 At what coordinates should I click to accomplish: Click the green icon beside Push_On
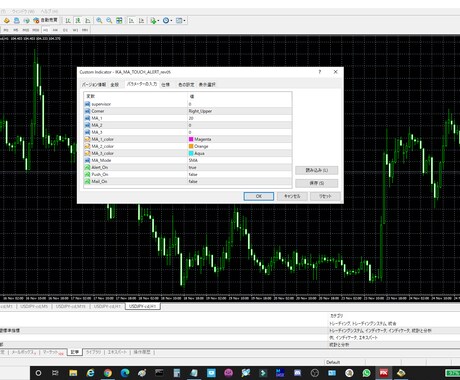click(87, 174)
